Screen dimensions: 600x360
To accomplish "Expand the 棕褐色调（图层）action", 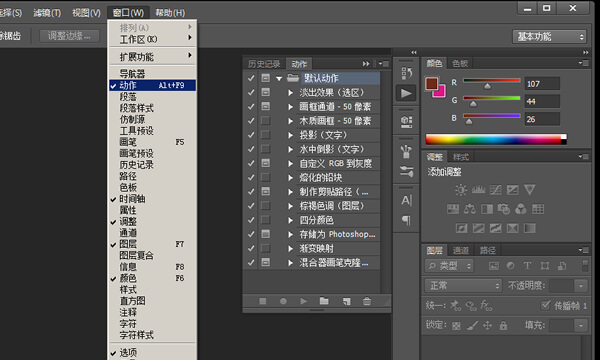I will (290, 206).
